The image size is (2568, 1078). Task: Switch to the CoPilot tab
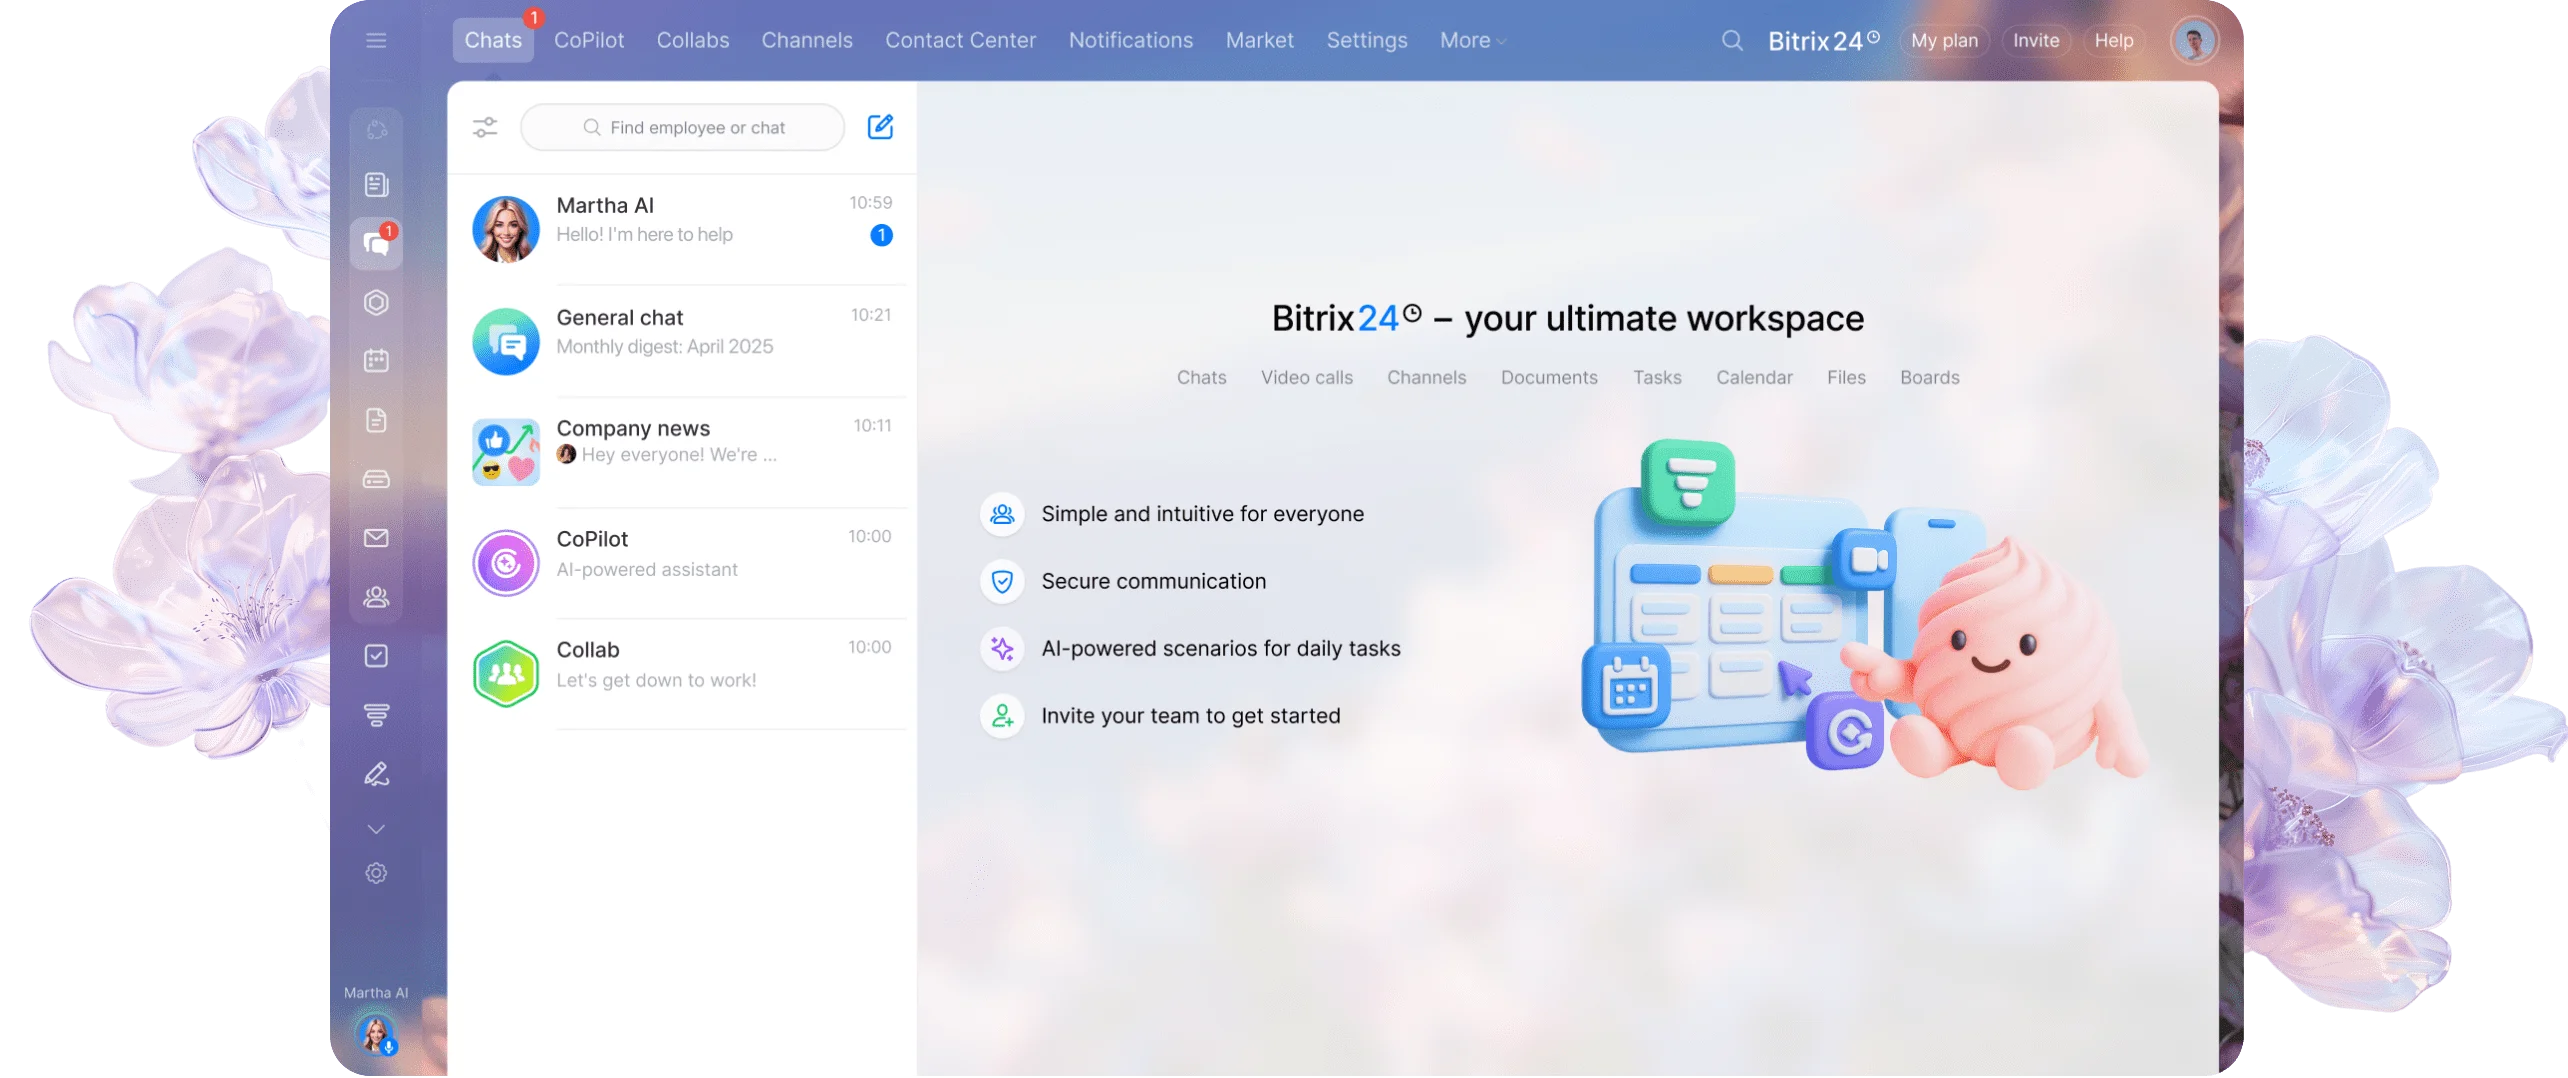[589, 41]
